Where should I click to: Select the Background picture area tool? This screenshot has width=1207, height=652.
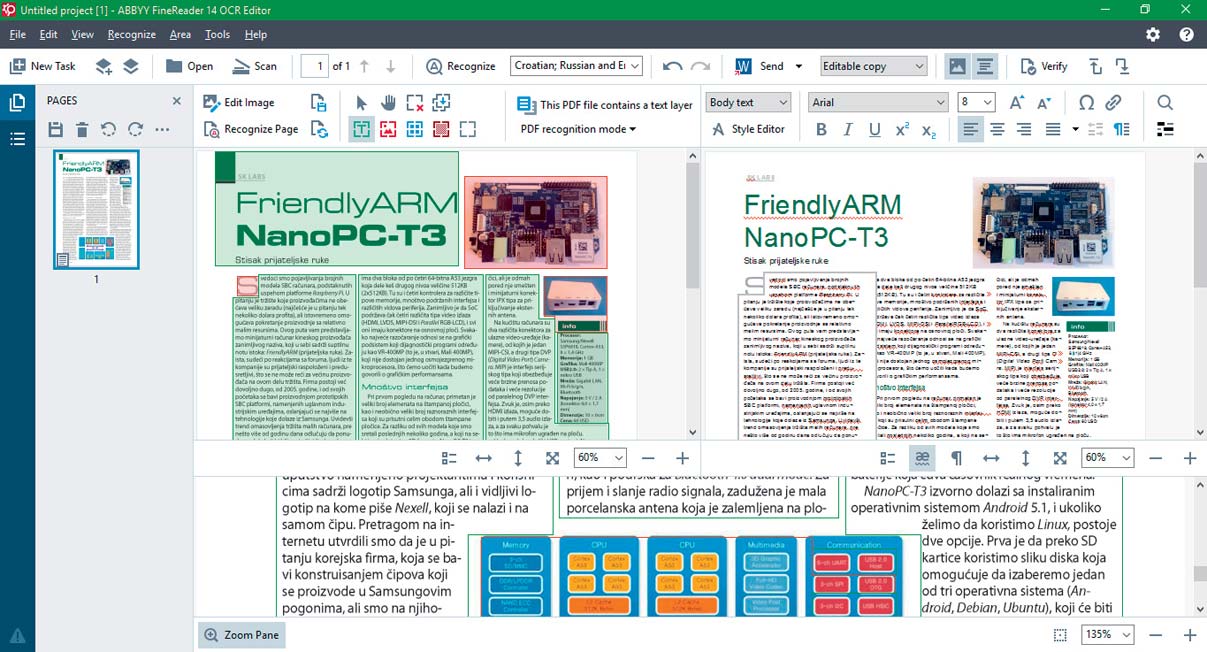pos(441,129)
